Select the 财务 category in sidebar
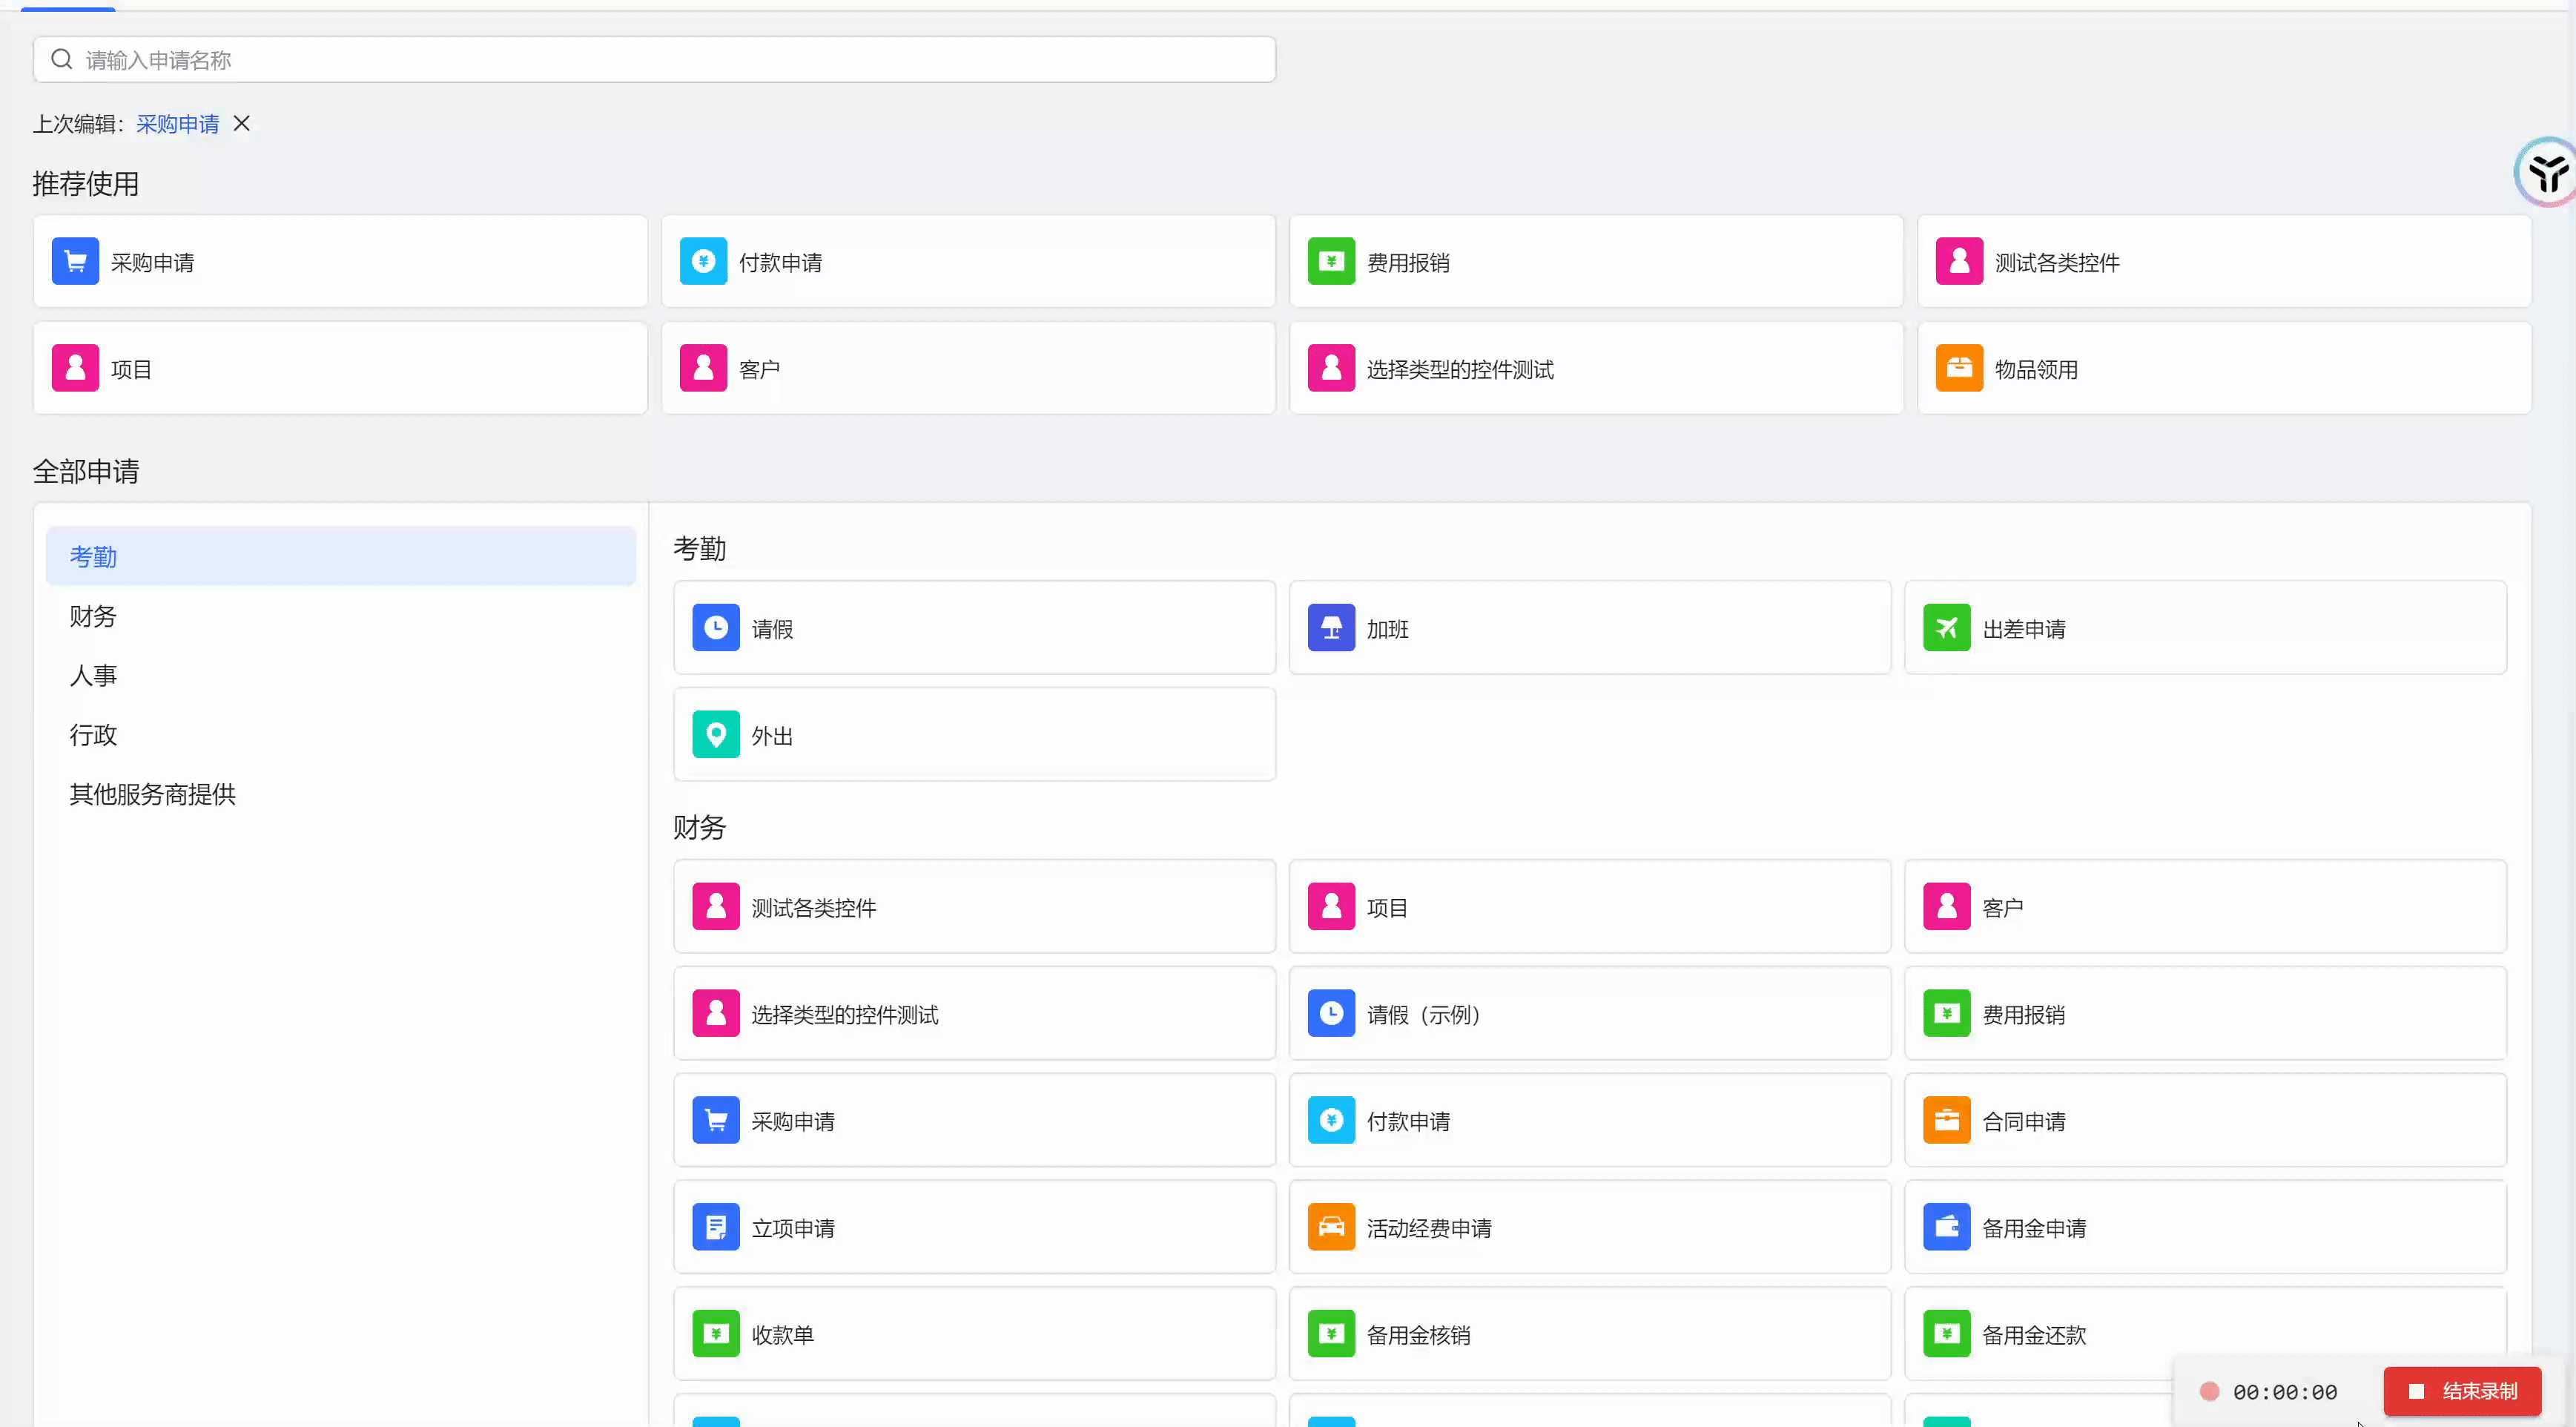The width and height of the screenshot is (2576, 1427). coord(93,616)
